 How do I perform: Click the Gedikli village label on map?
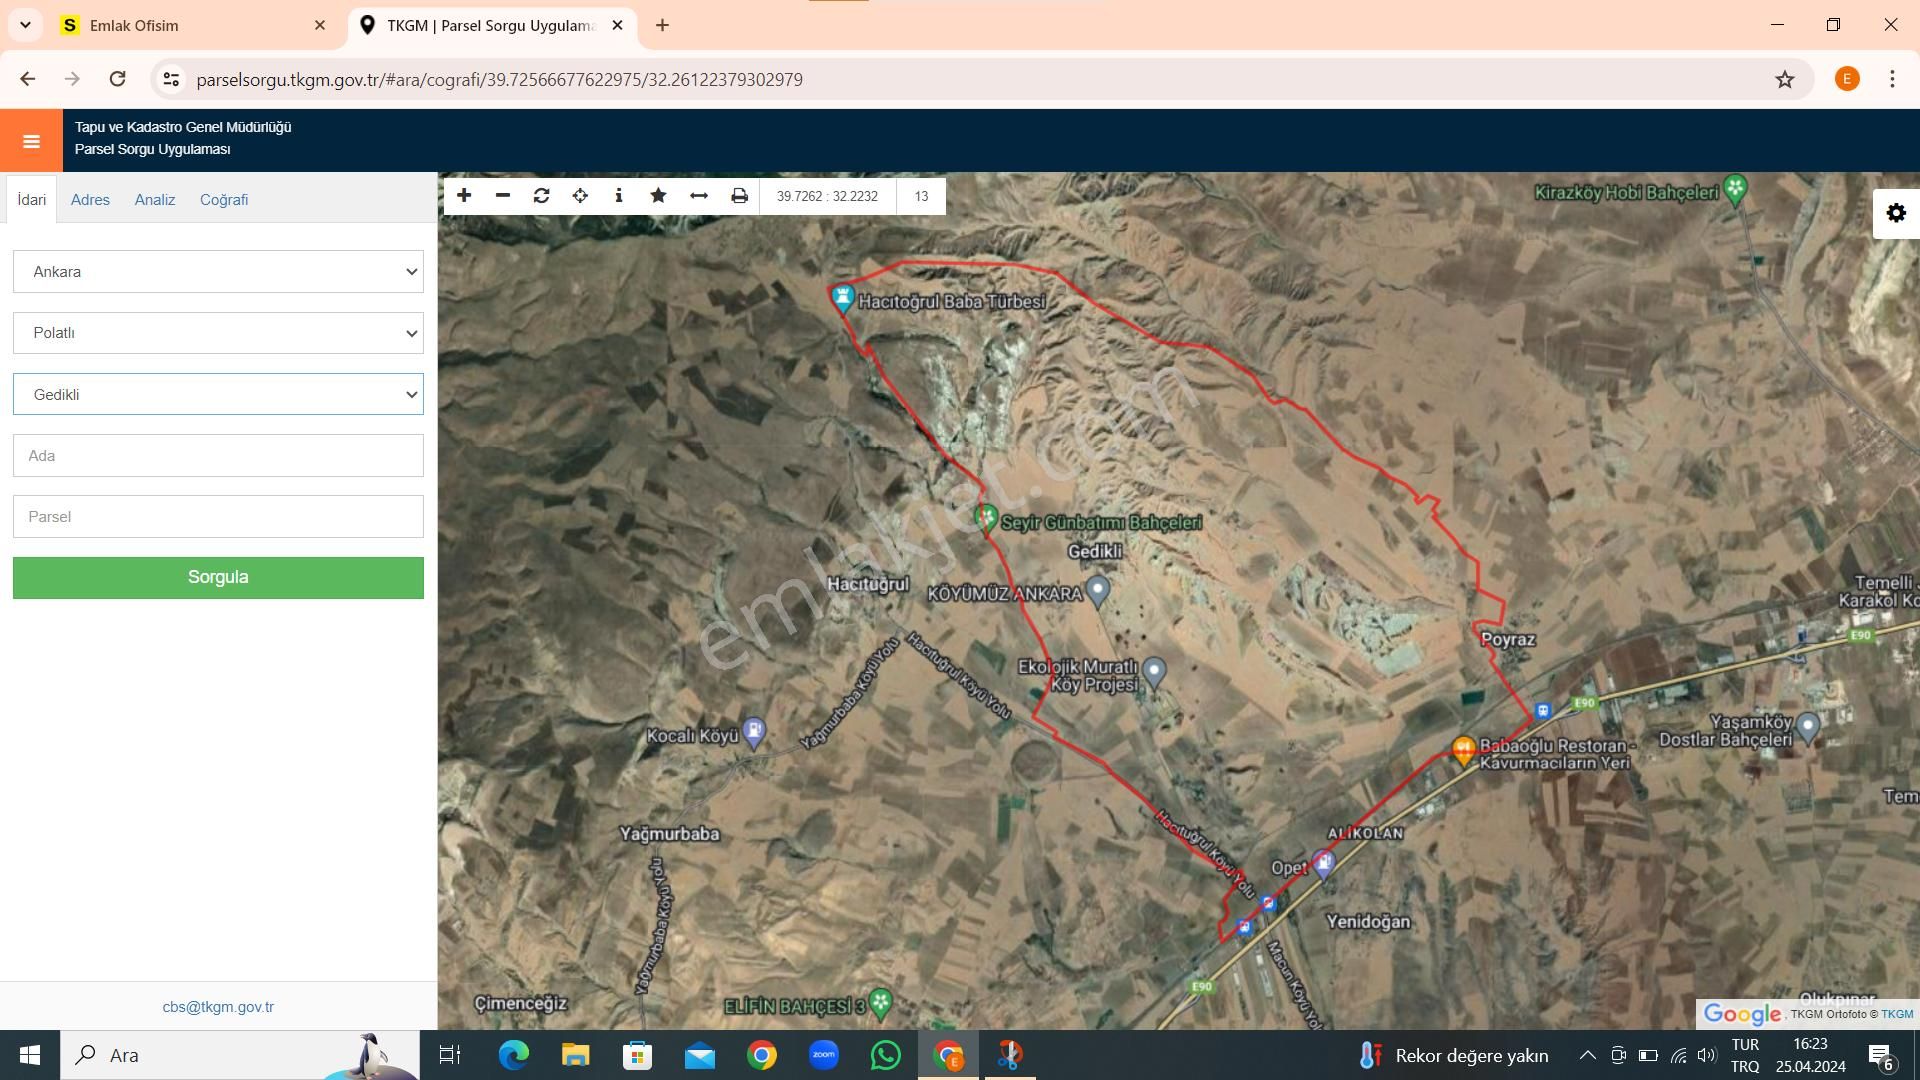coord(1095,552)
